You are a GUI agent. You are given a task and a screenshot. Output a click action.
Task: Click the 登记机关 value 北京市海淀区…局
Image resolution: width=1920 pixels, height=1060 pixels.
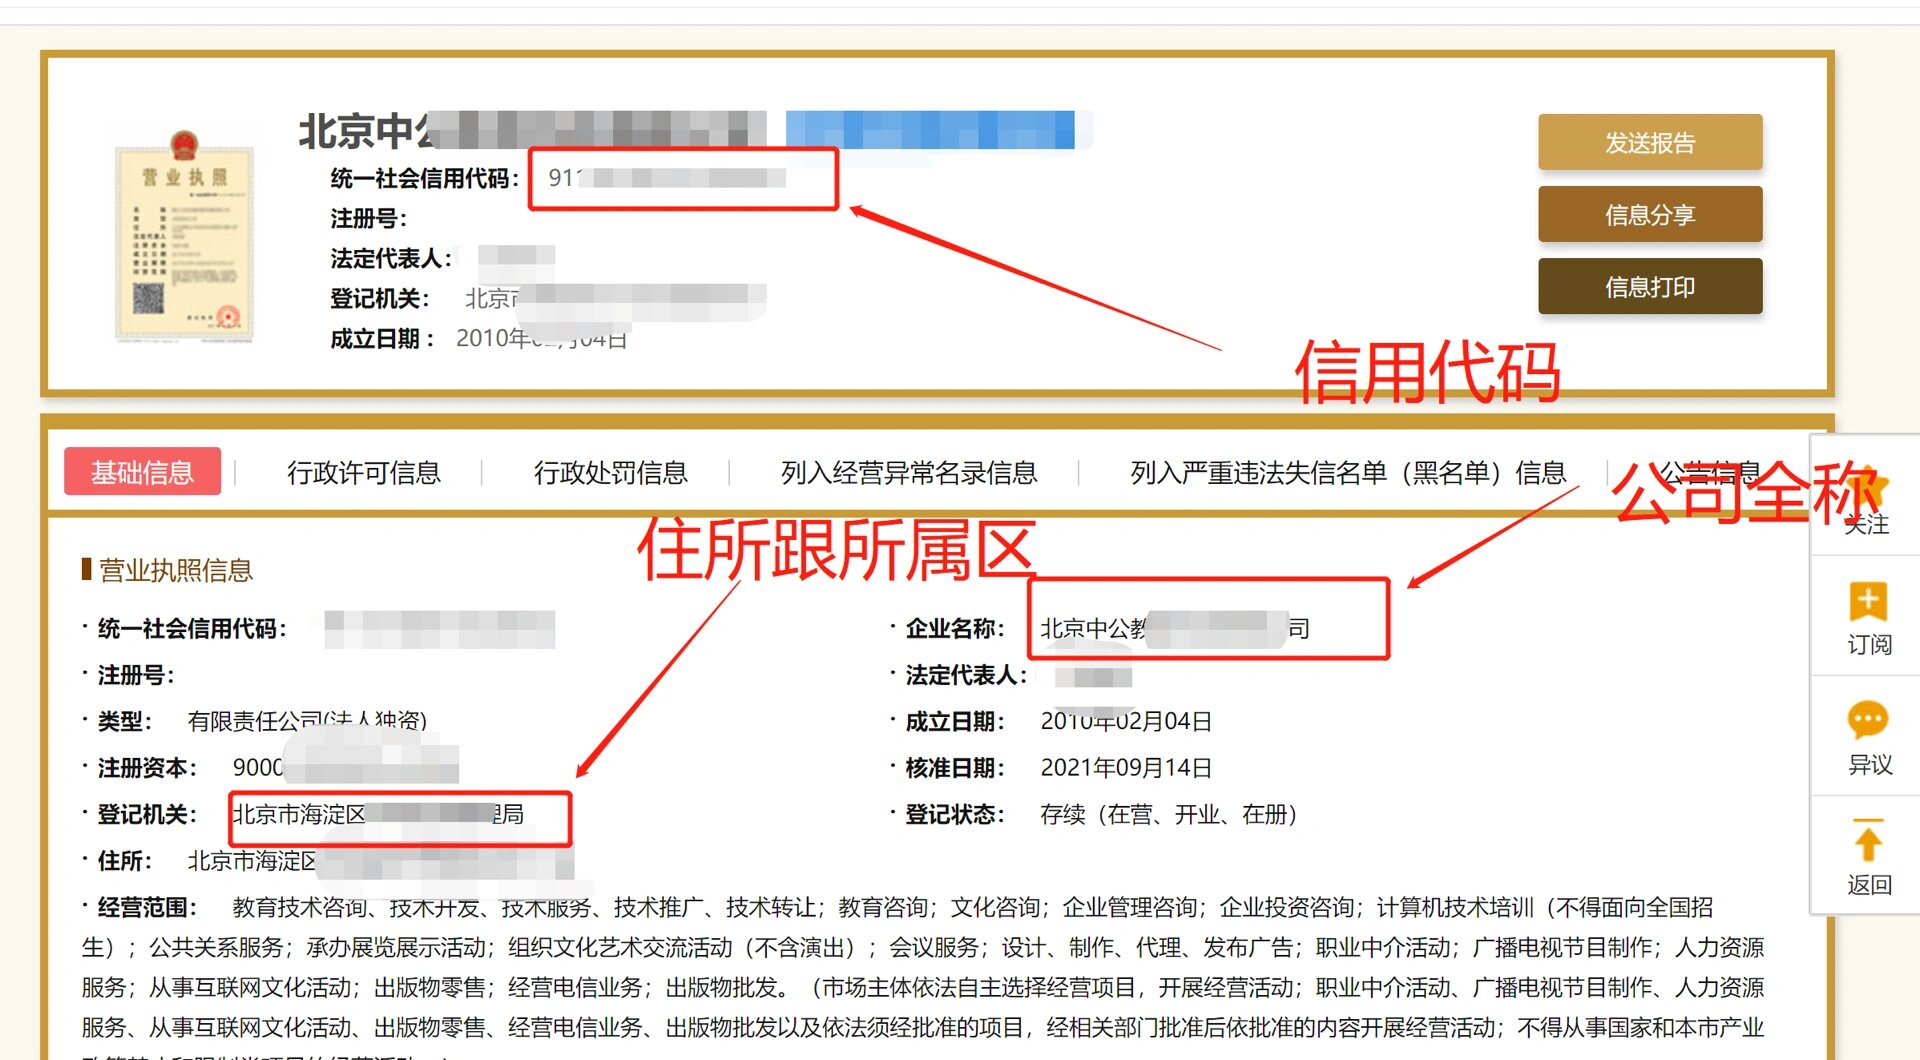coord(378,814)
